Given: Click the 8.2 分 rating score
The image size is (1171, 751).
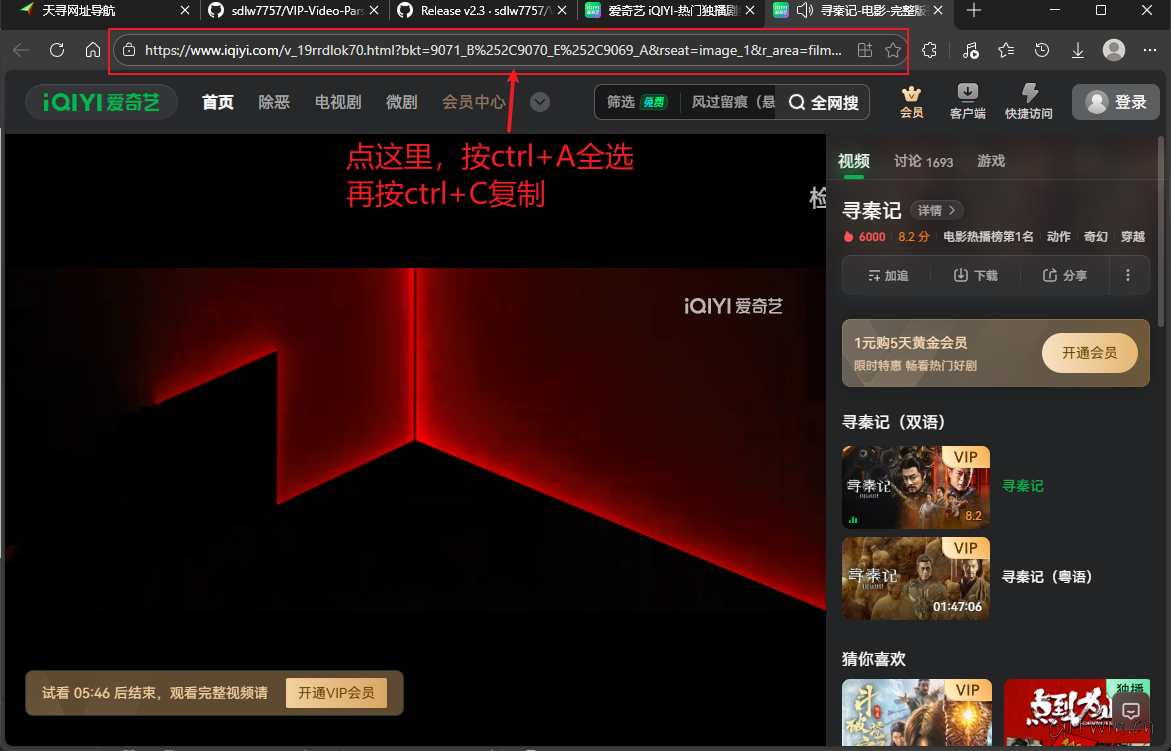Looking at the screenshot, I should (x=914, y=237).
